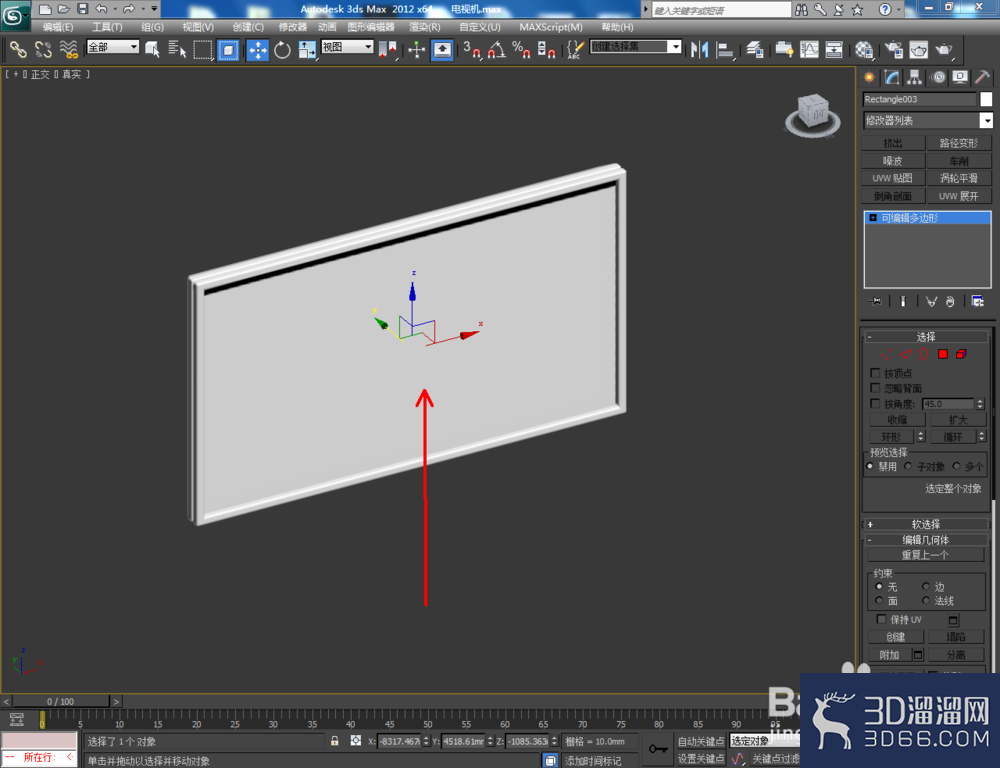Click the time slider 0 / 100
This screenshot has height=768, width=1000.
point(61,701)
